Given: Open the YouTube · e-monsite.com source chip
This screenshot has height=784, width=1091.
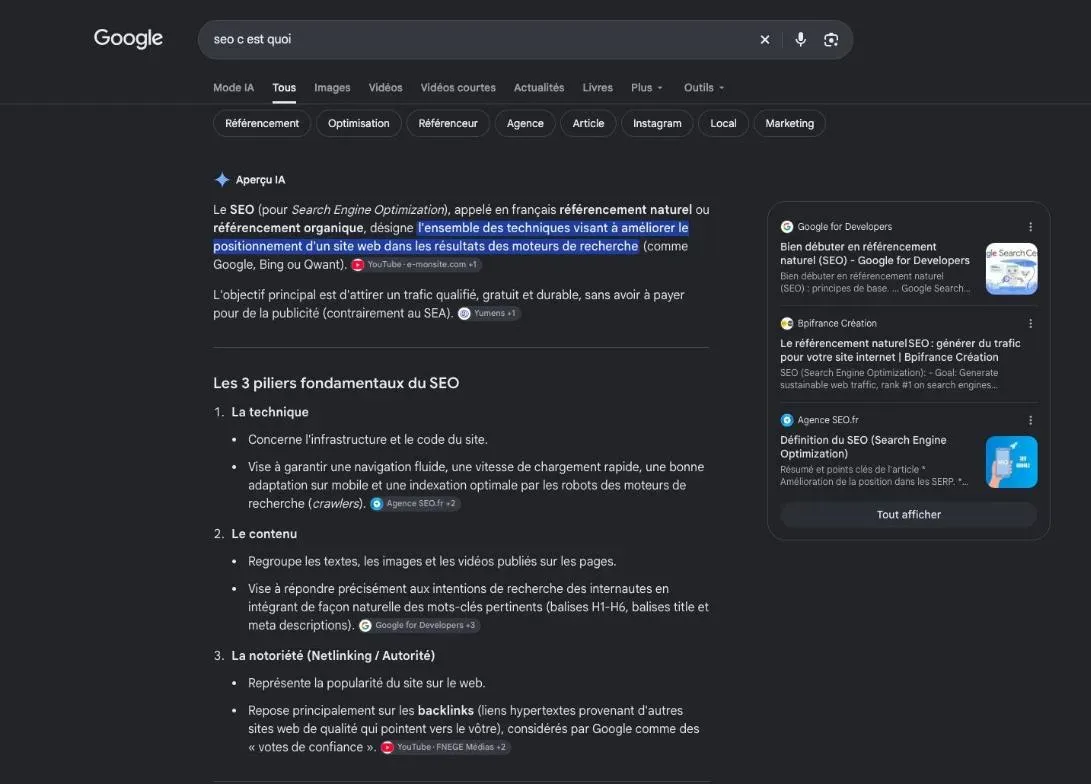Looking at the screenshot, I should [415, 264].
